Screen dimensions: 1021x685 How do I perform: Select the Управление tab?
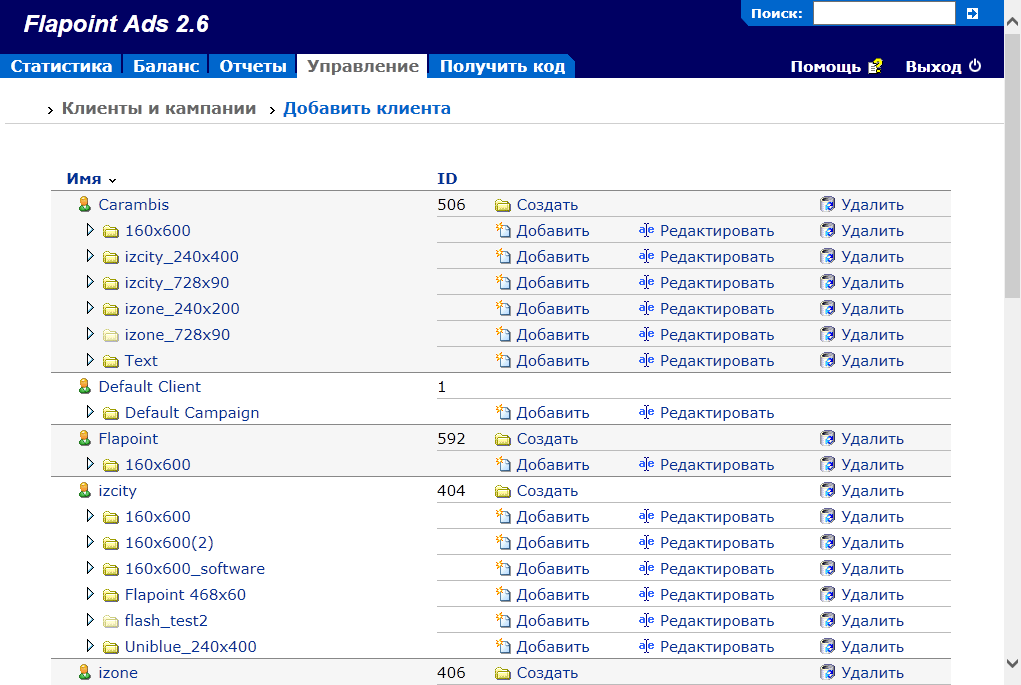point(363,66)
